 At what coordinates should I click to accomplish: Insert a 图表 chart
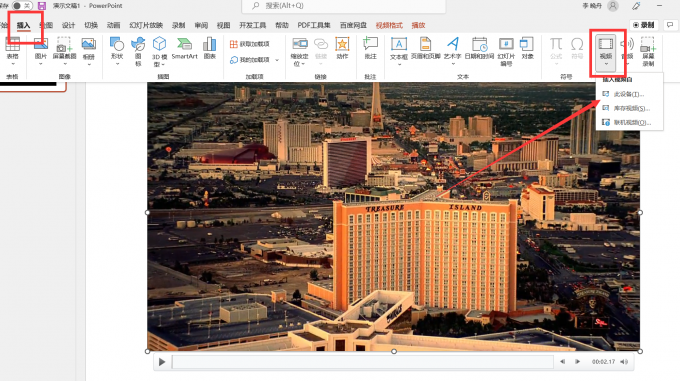[210, 48]
